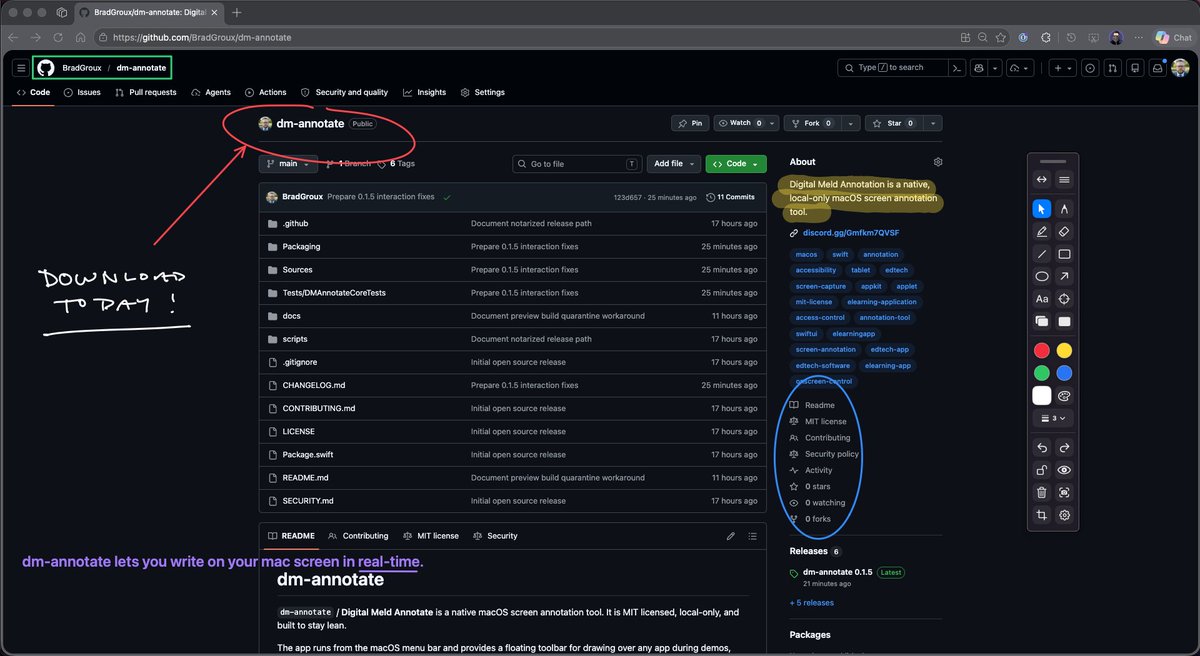Select the ellipse shape tool
Screen dimensions: 1200x656
(x=1042, y=276)
